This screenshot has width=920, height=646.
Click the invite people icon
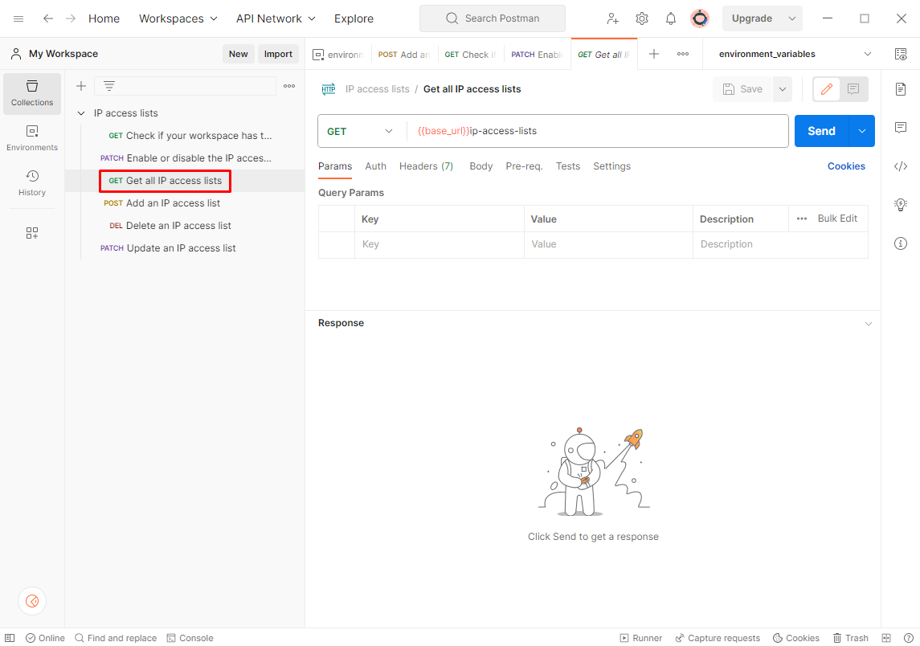[x=613, y=19]
